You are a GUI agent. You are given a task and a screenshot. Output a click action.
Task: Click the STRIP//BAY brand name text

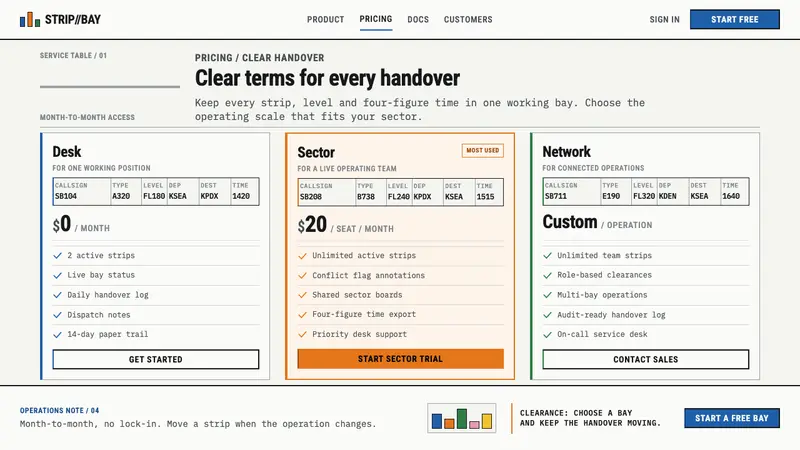(73, 19)
